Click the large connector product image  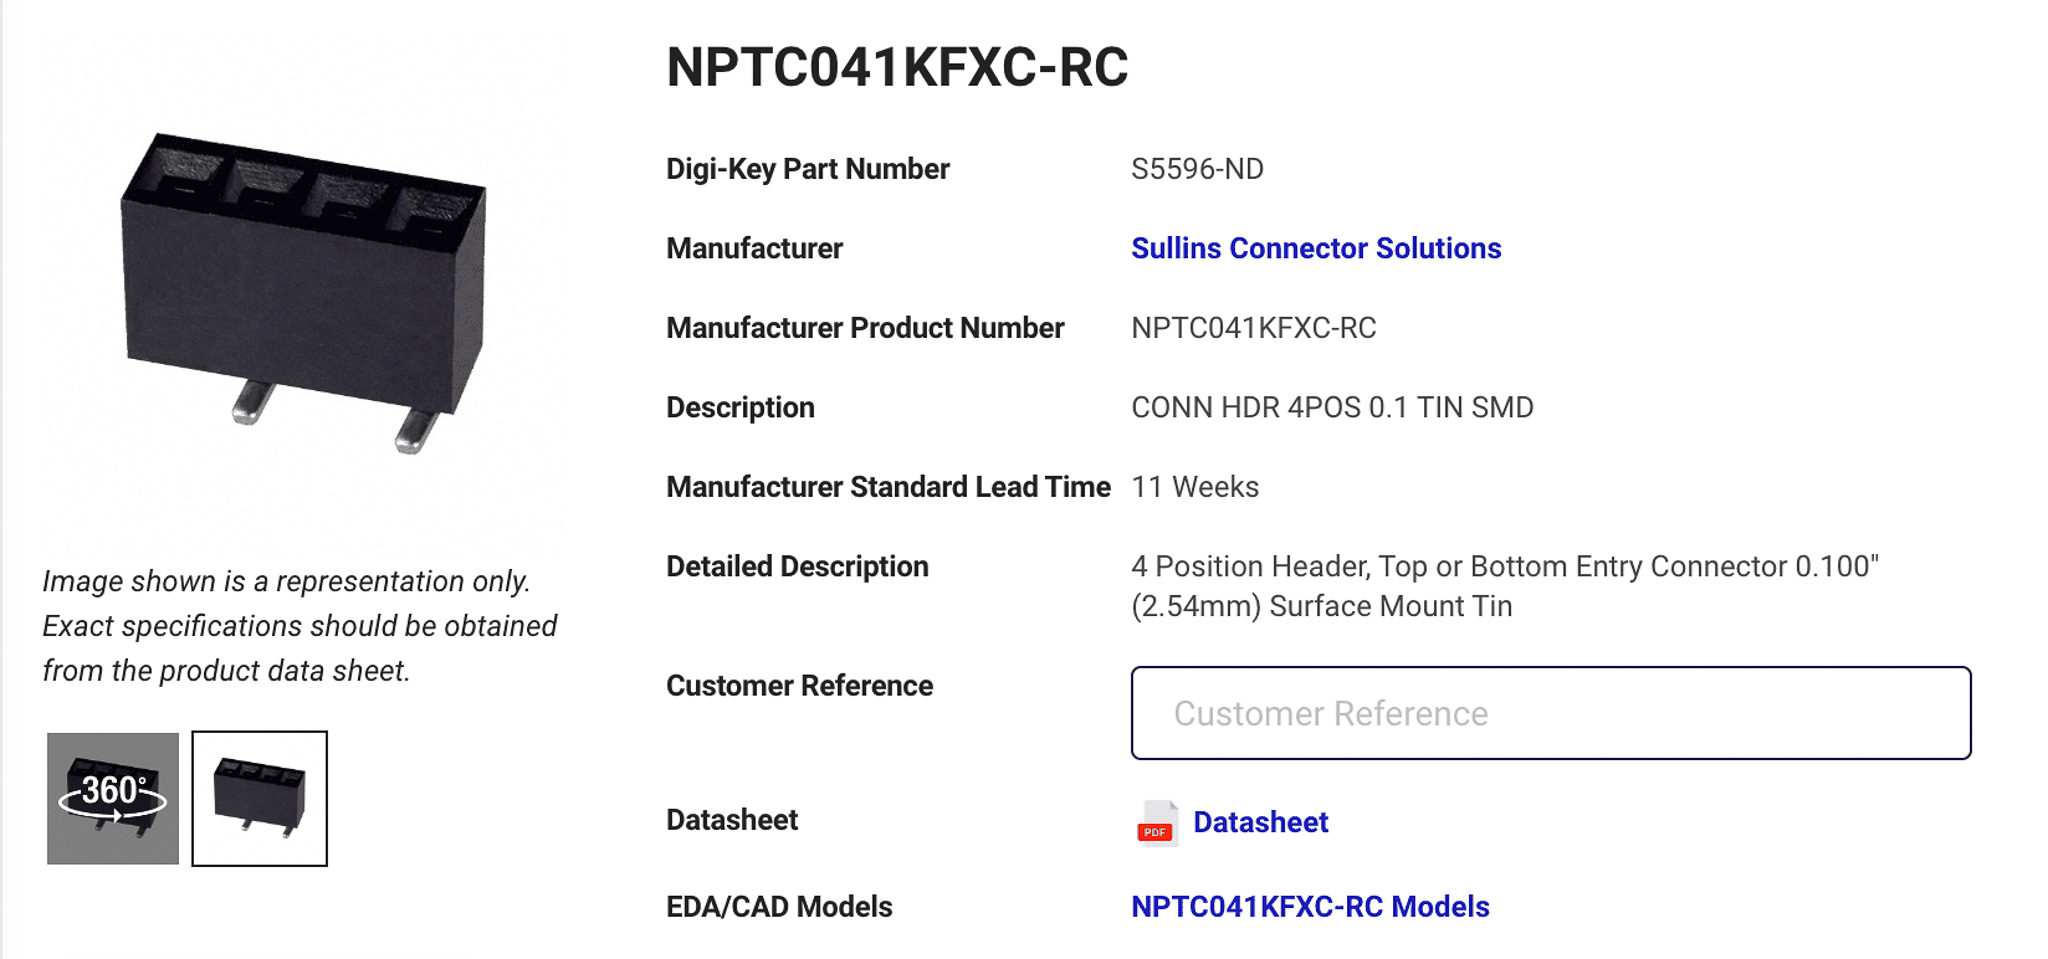pyautogui.click(x=303, y=293)
